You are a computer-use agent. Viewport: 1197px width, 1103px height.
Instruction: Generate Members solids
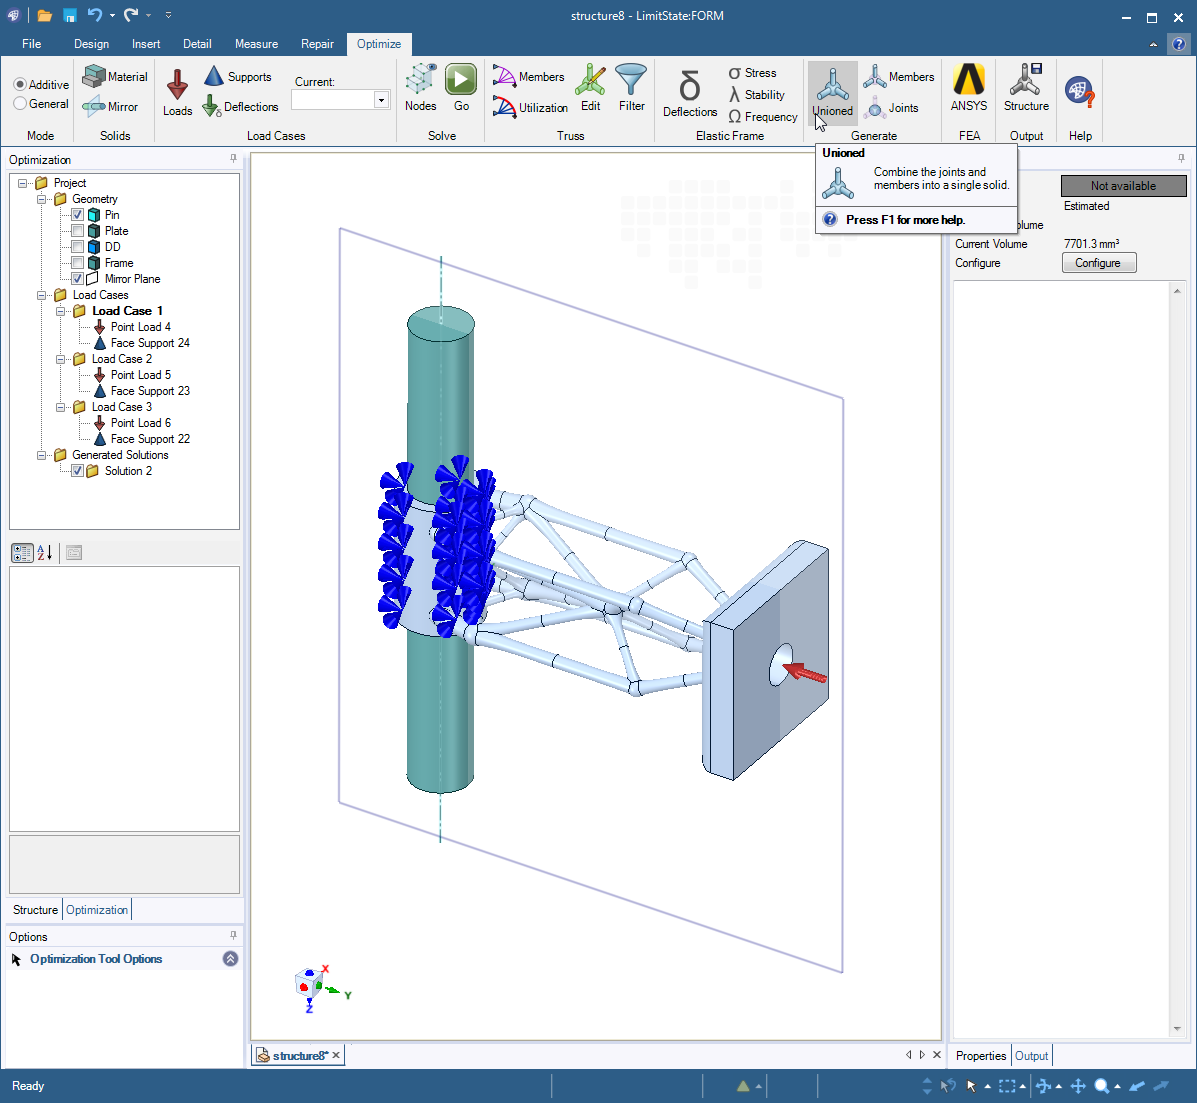coord(899,76)
